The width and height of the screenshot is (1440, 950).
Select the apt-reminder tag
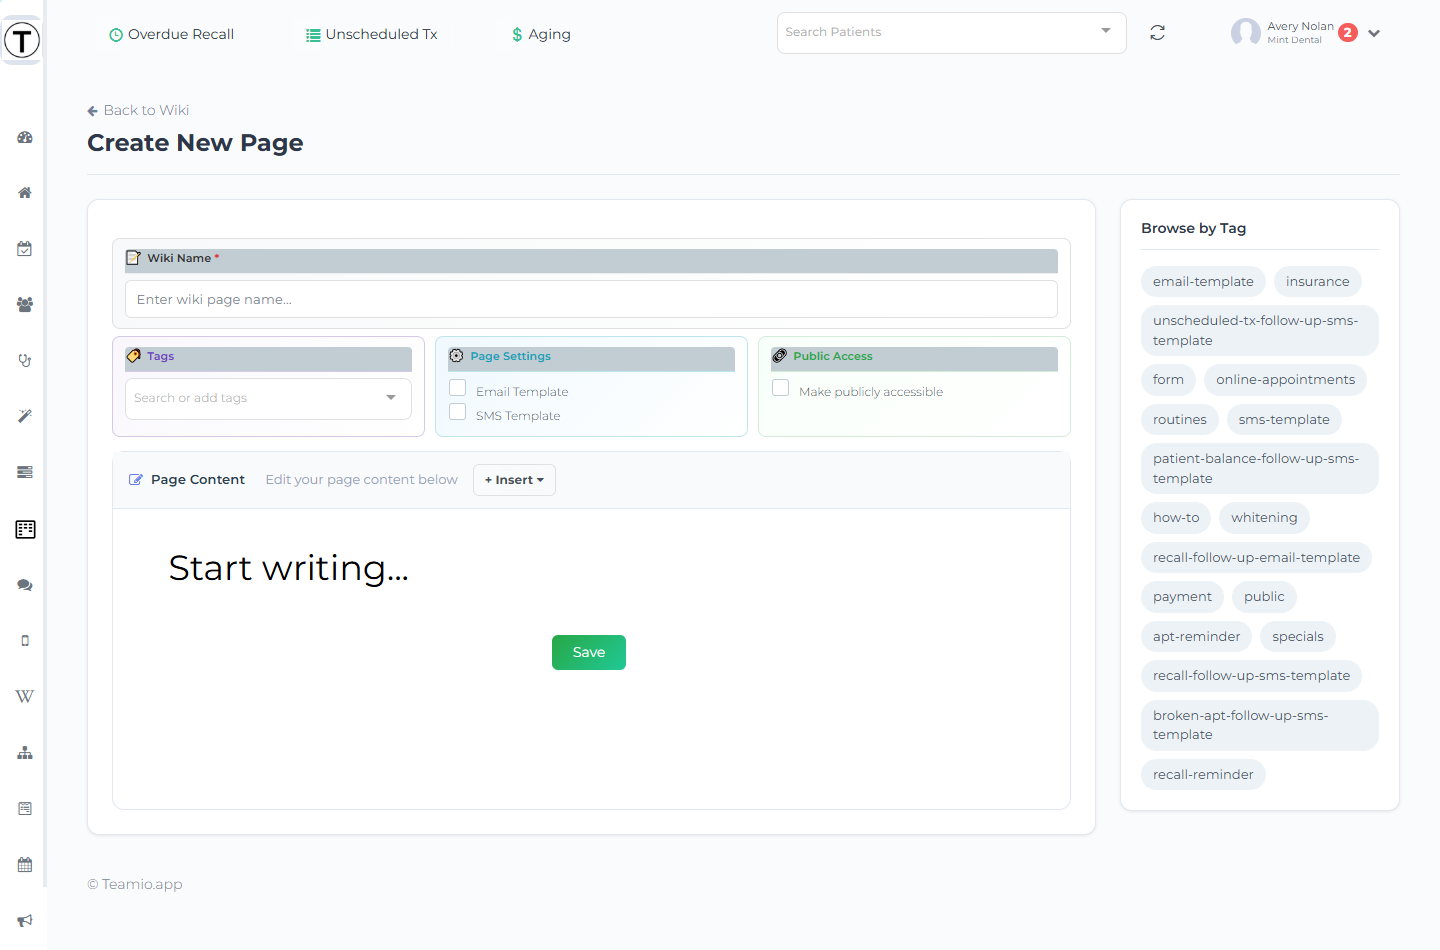click(1196, 637)
